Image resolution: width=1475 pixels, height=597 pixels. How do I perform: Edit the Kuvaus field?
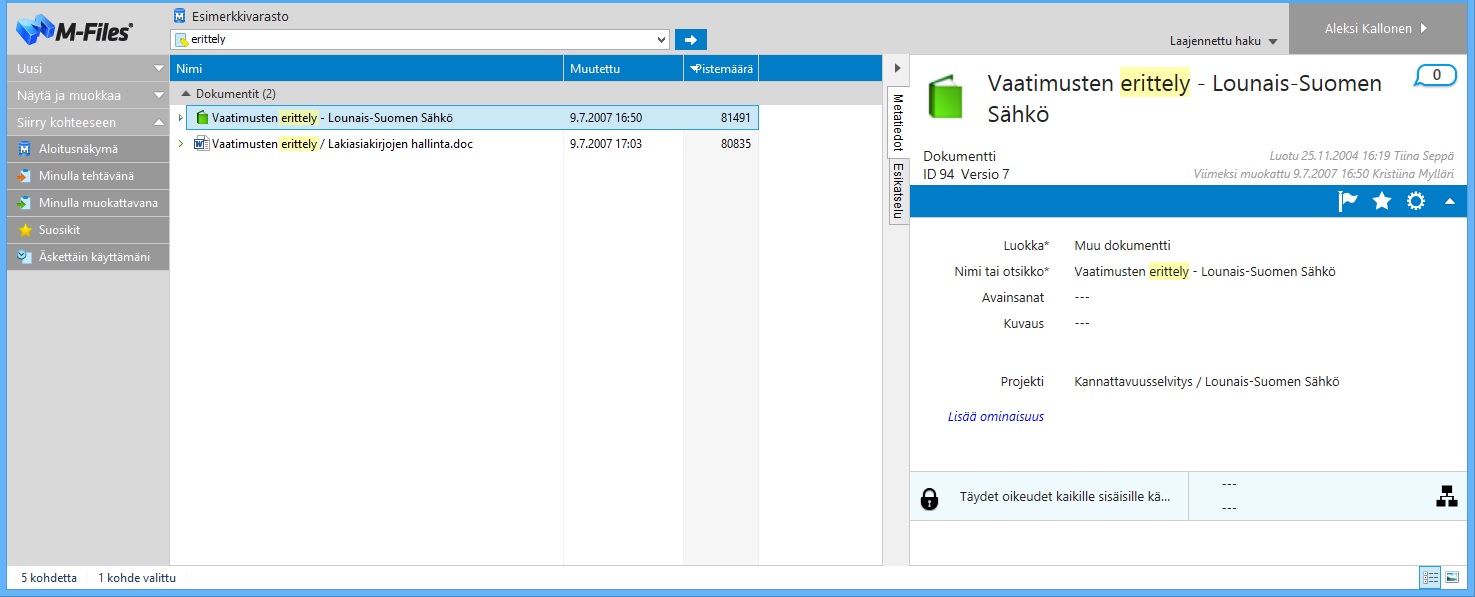point(1082,323)
